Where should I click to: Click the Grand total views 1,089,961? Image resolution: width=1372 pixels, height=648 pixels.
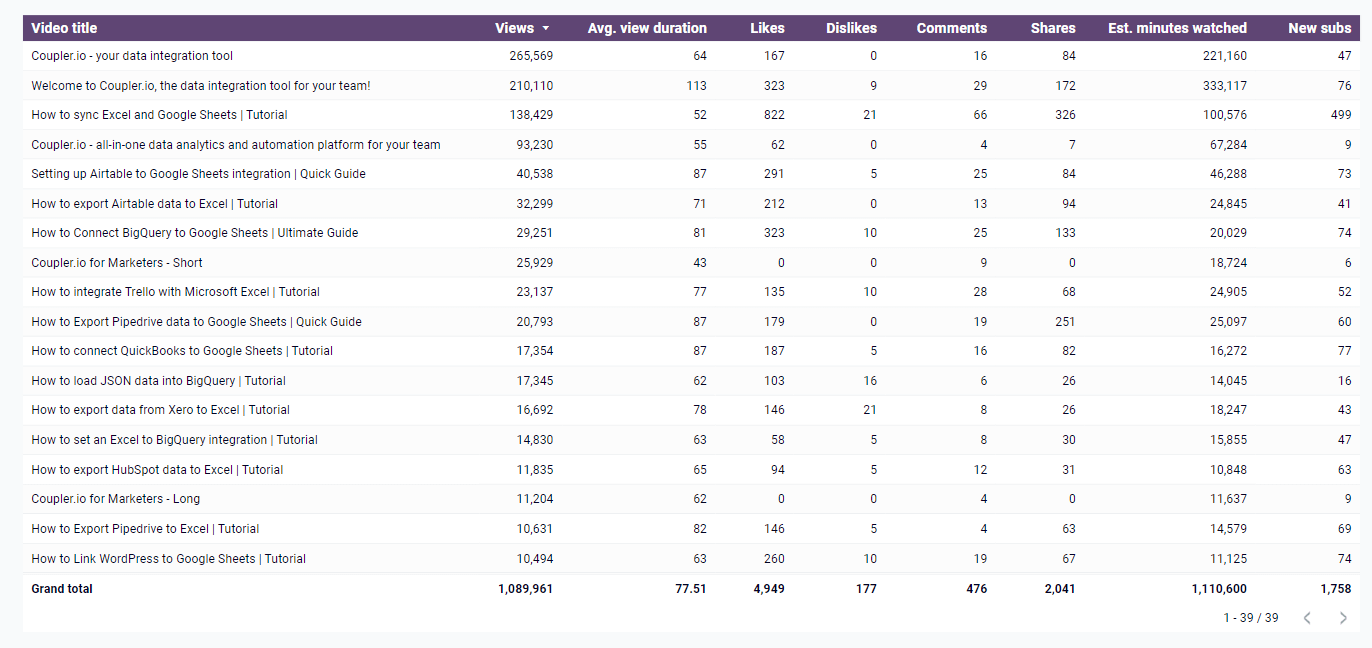(525, 589)
